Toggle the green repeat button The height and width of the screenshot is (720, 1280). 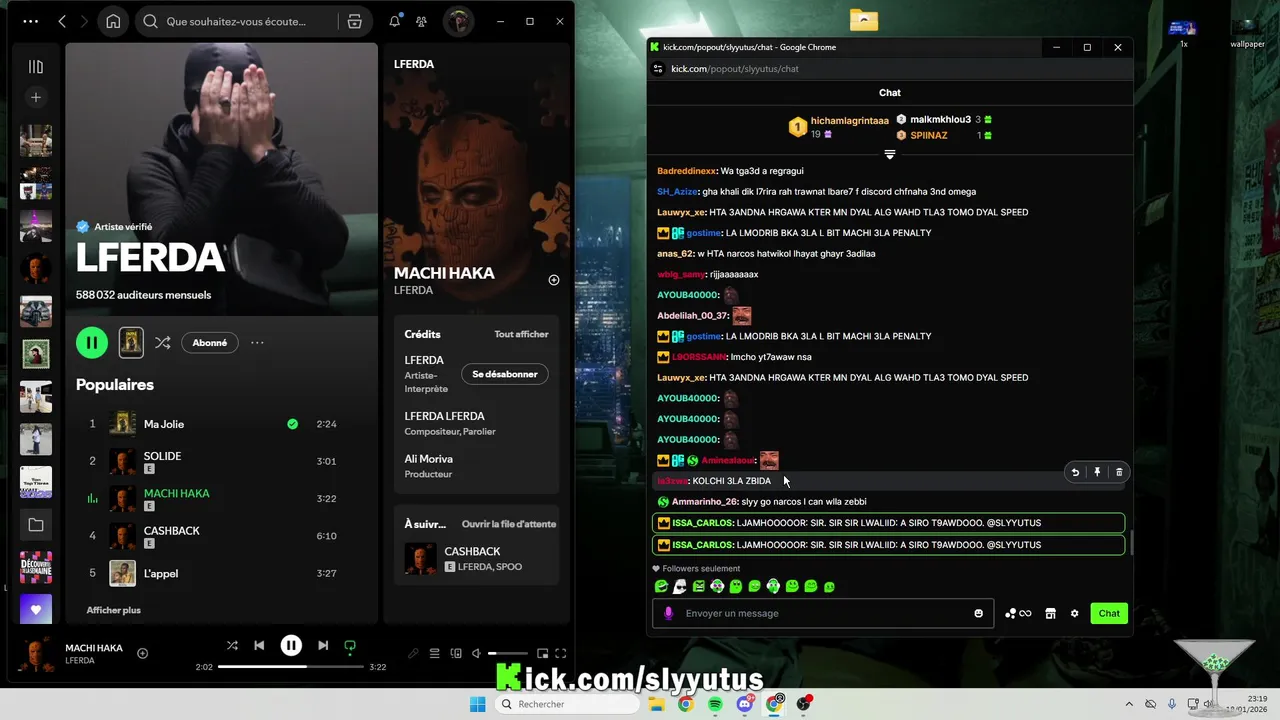tap(350, 646)
